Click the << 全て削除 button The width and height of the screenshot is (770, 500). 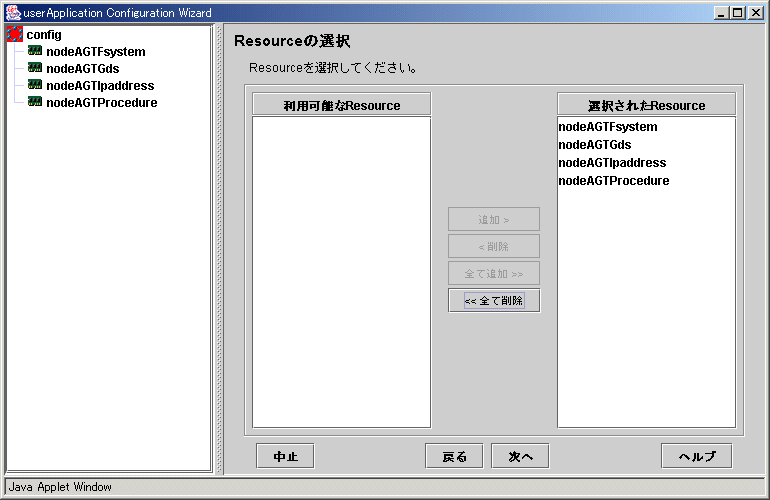pos(494,300)
